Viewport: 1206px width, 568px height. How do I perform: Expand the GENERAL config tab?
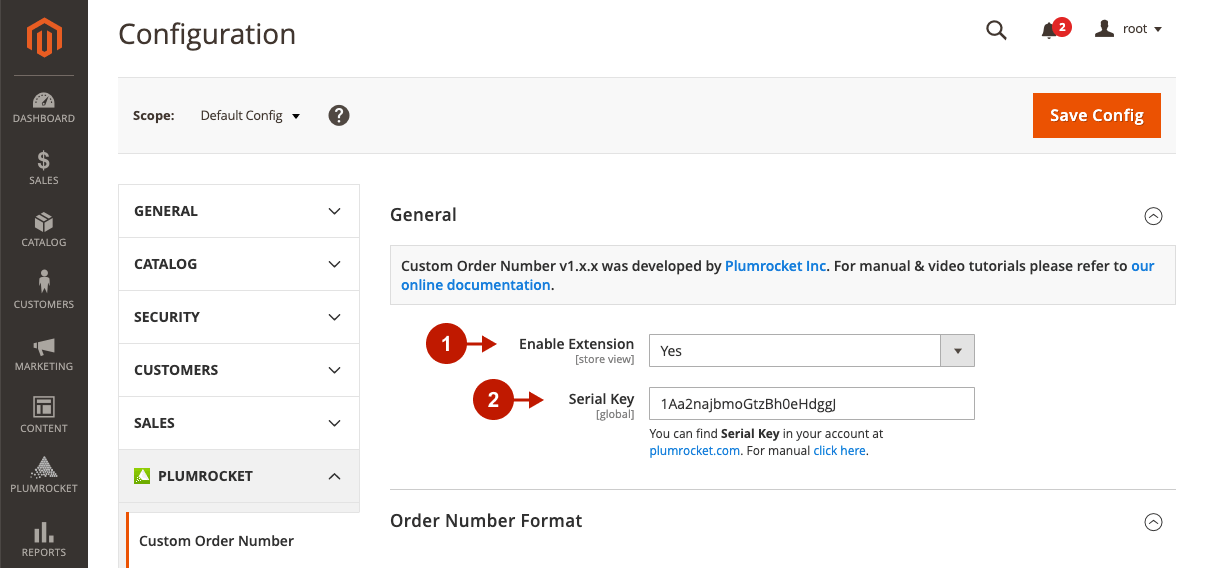[239, 211]
